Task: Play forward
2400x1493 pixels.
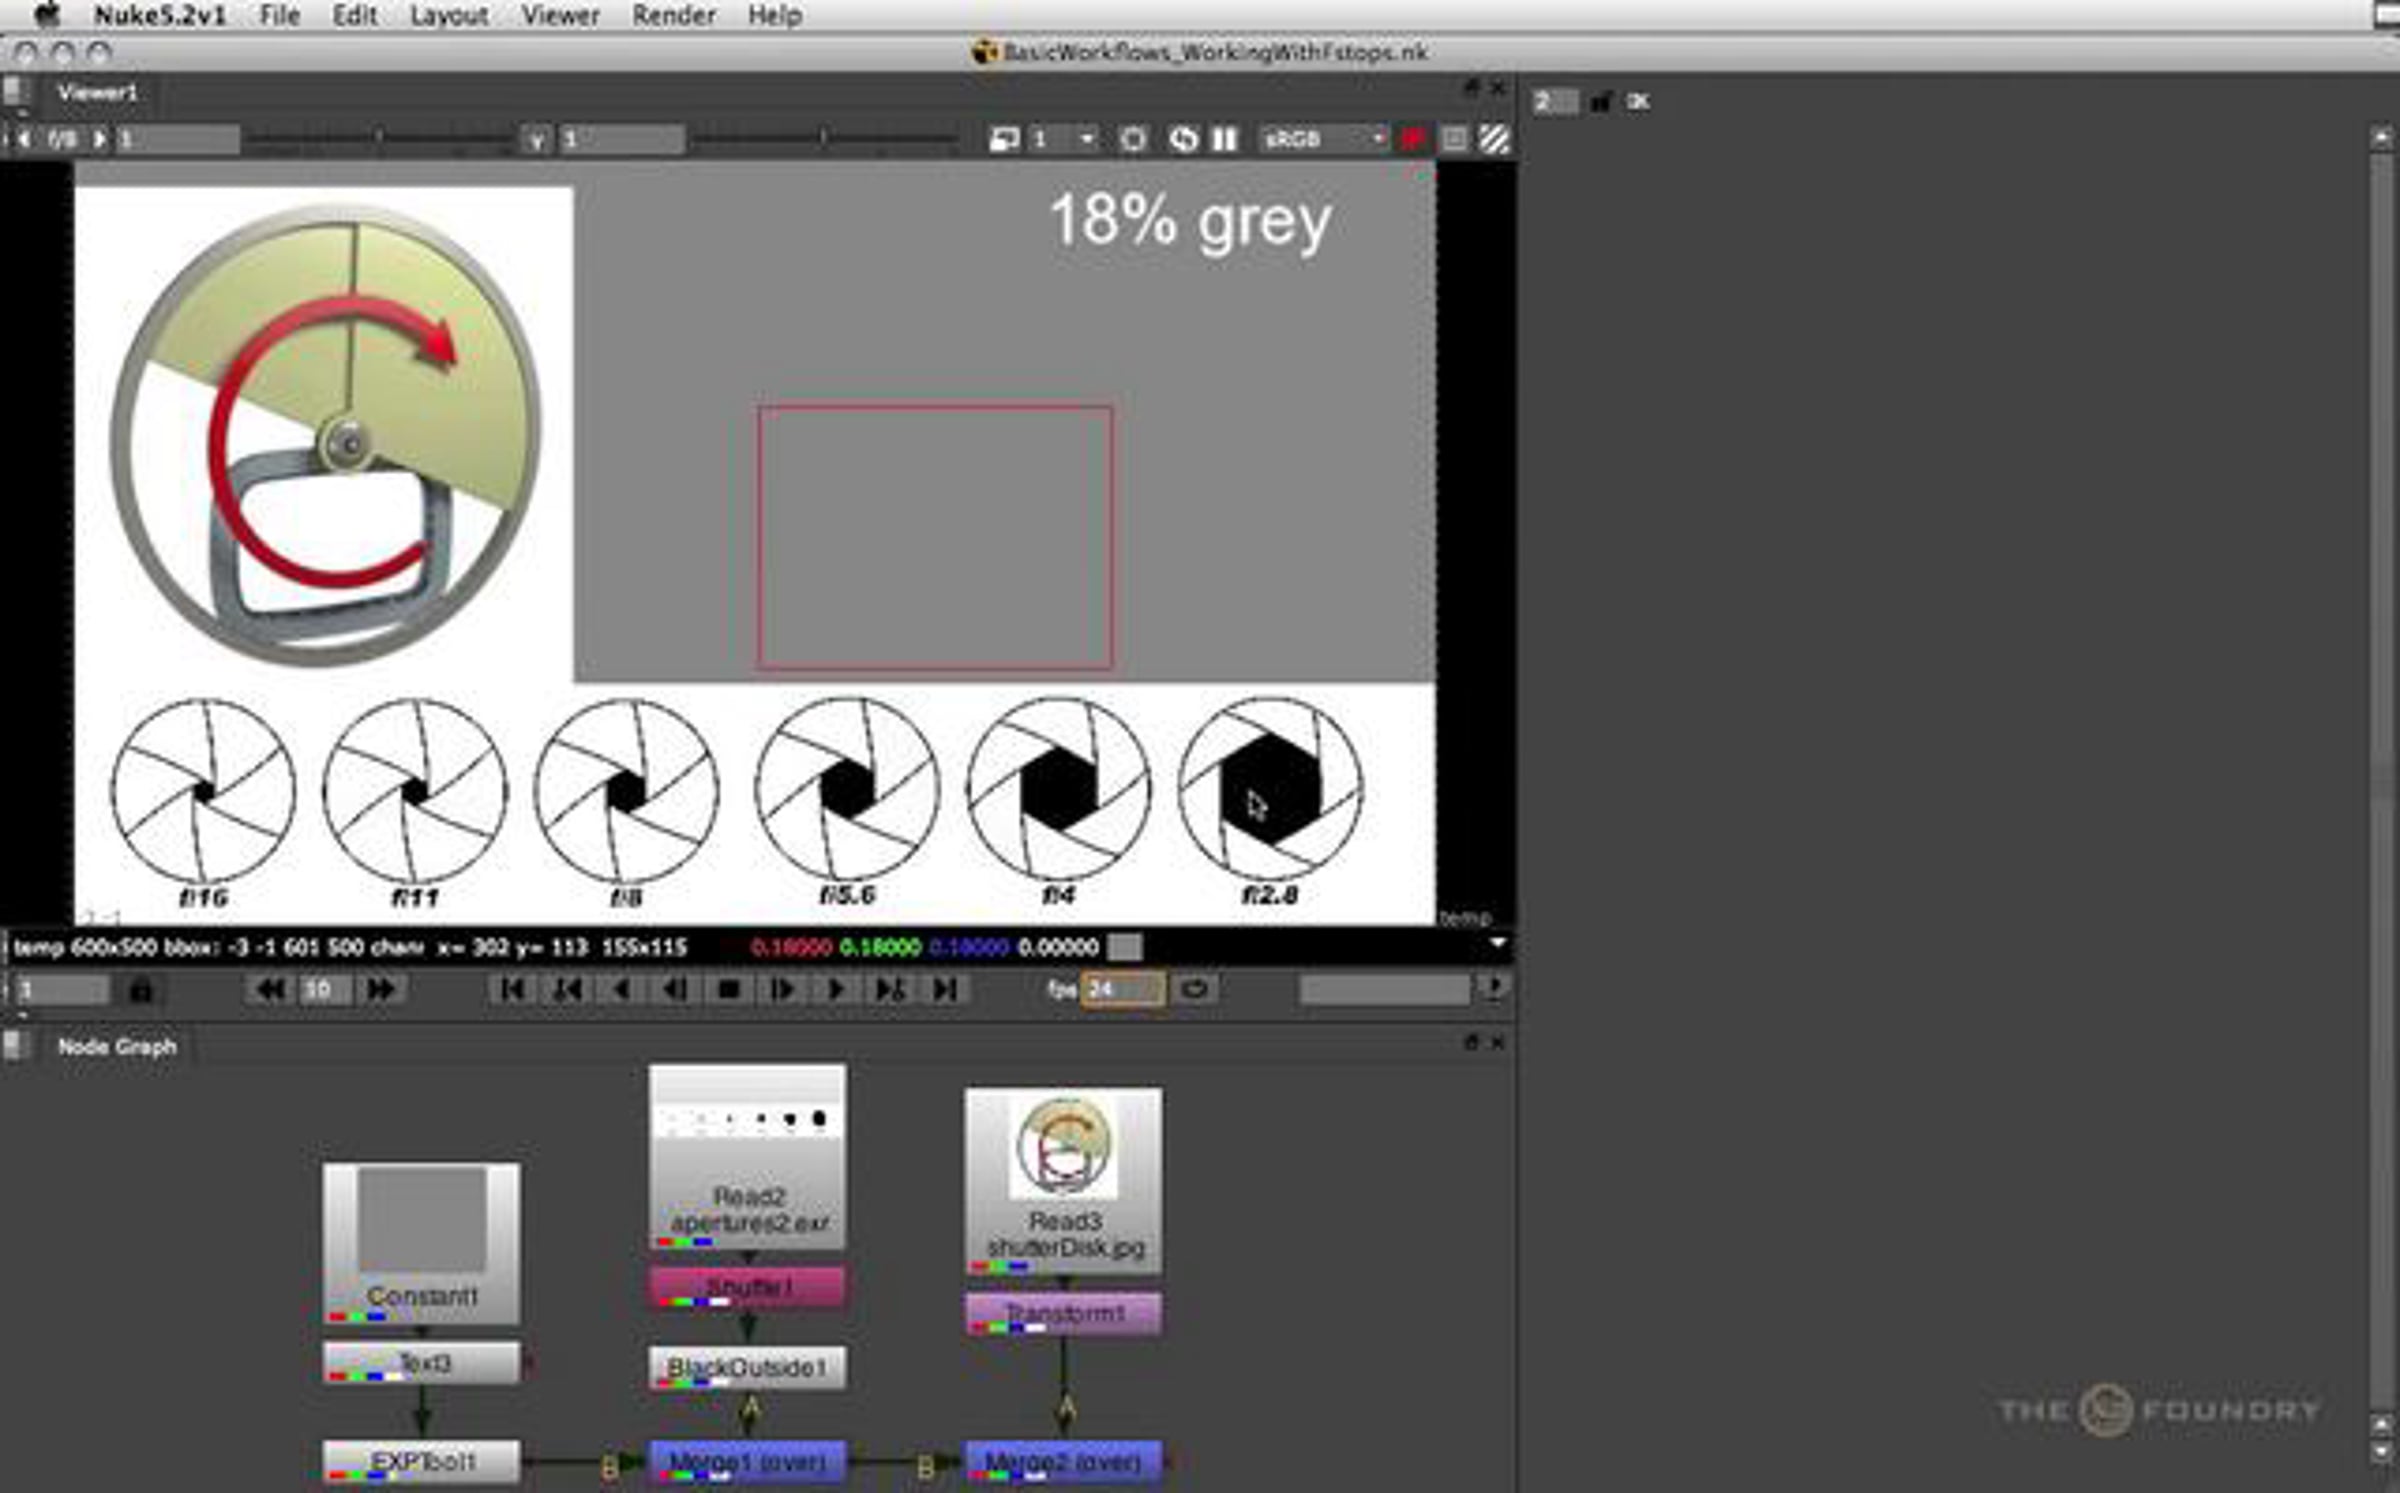Action: [836, 989]
